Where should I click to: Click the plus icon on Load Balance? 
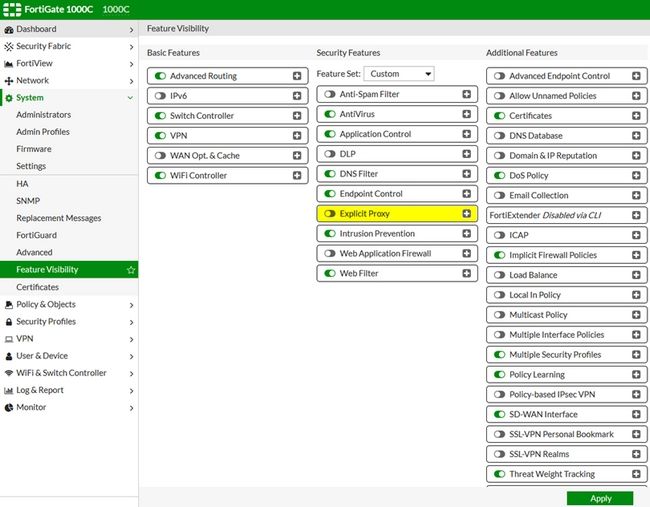pyautogui.click(x=636, y=275)
